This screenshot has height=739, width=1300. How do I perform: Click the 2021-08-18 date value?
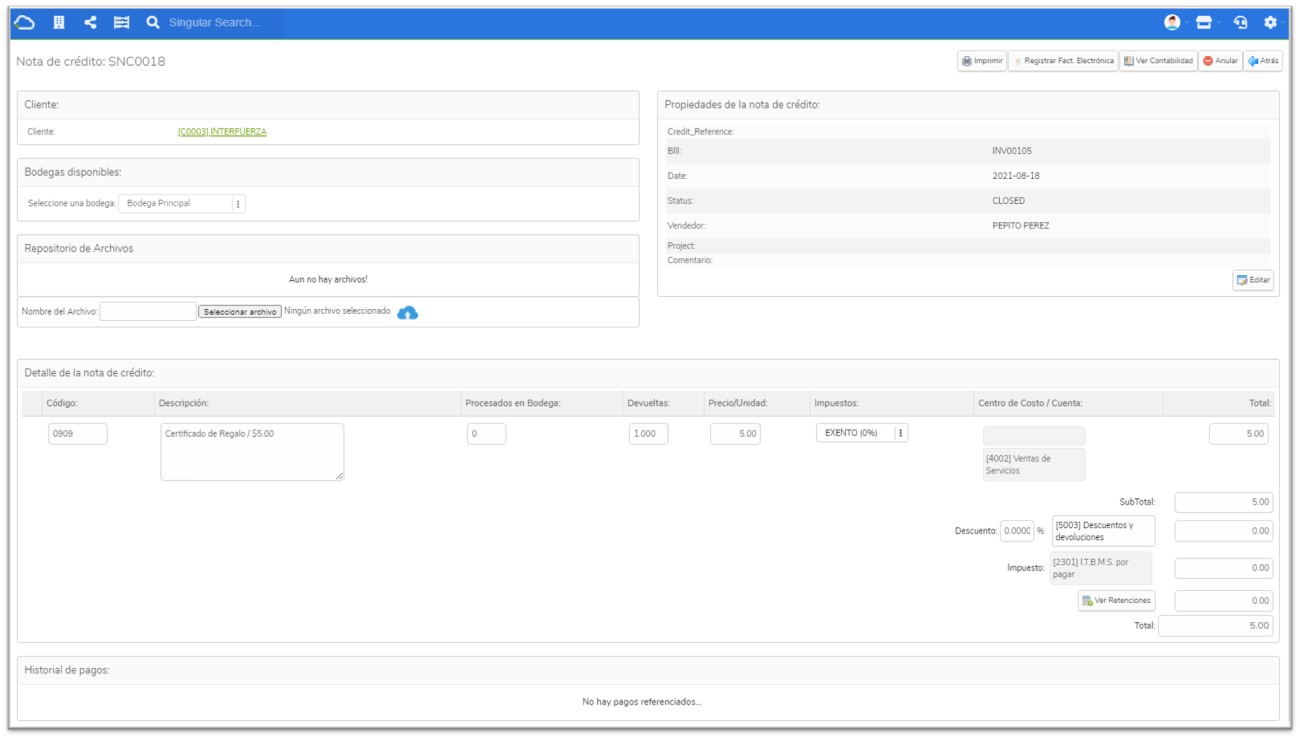click(x=1016, y=176)
